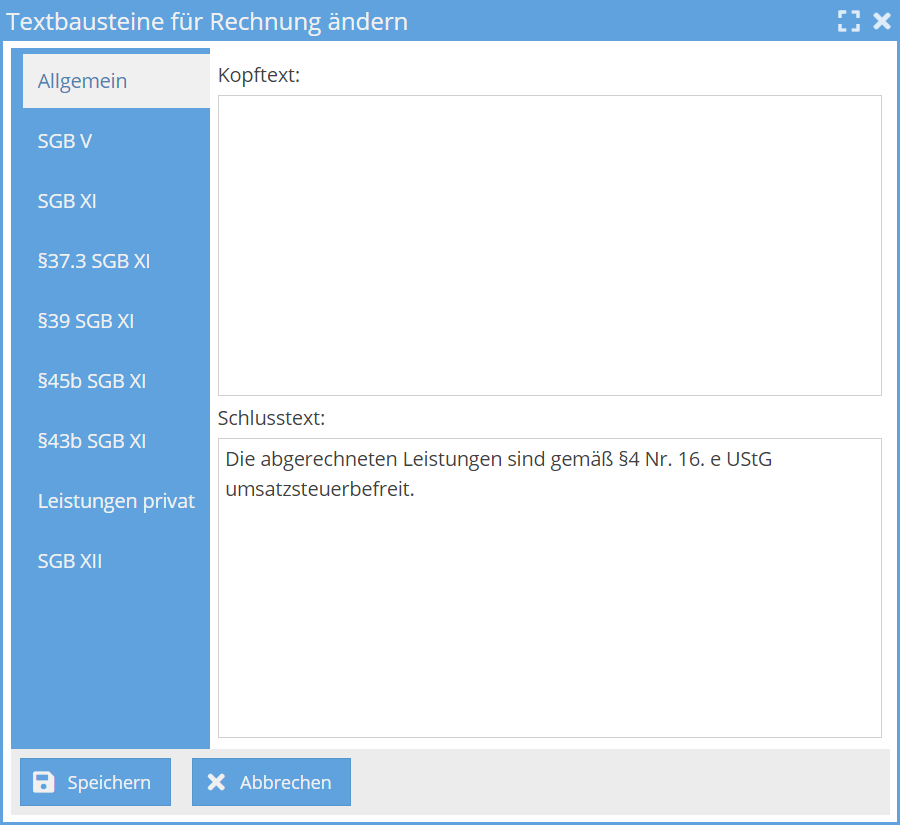Open the SGB XII tab
The height and width of the screenshot is (825, 900).
70,561
